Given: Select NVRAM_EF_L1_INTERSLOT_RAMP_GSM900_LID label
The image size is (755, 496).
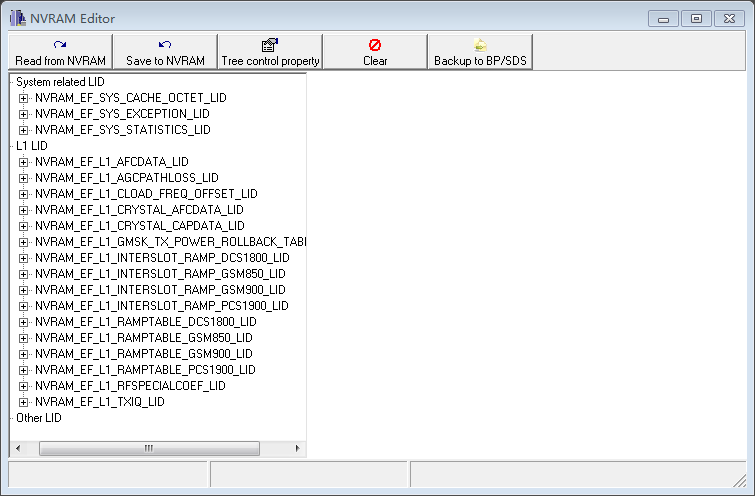Looking at the screenshot, I should pos(160,289).
